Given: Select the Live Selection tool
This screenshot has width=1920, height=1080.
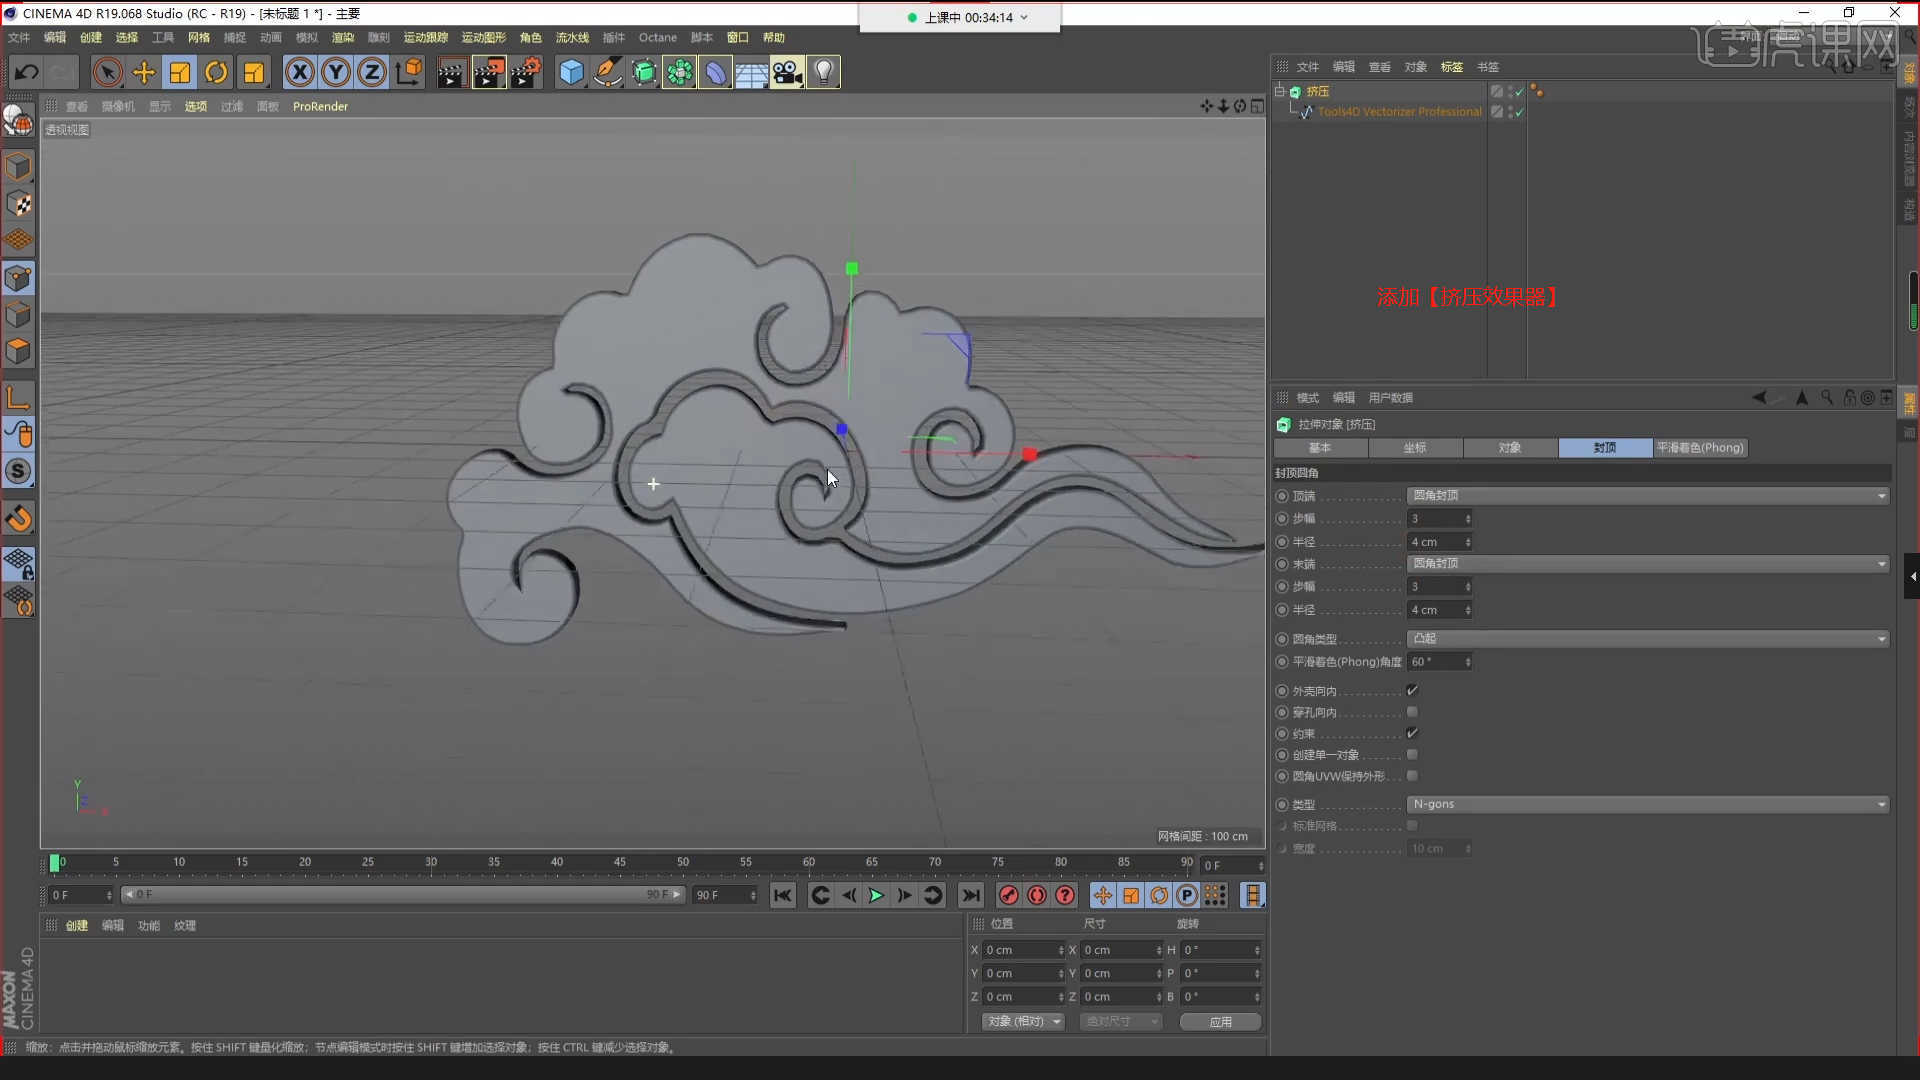Looking at the screenshot, I should [x=107, y=72].
